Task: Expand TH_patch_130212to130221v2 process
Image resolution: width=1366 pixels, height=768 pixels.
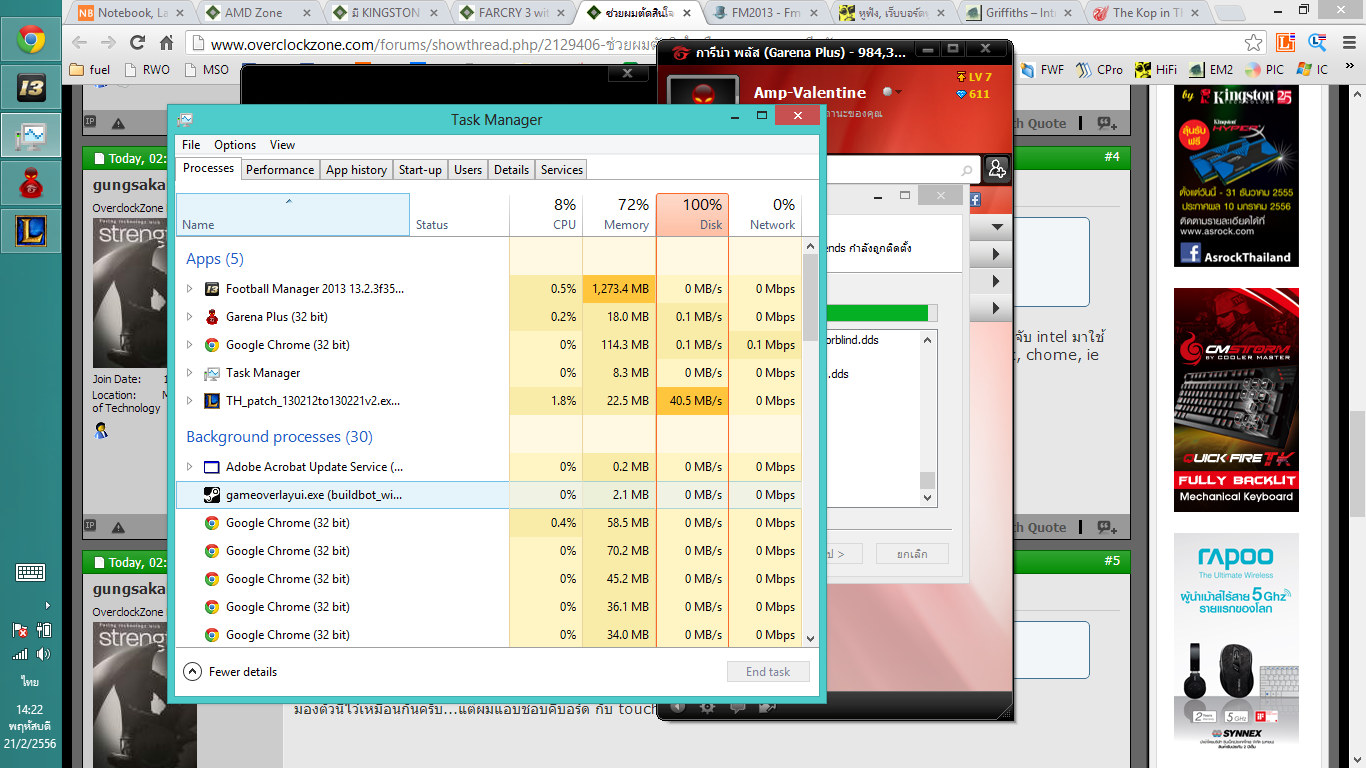Action: (190, 401)
